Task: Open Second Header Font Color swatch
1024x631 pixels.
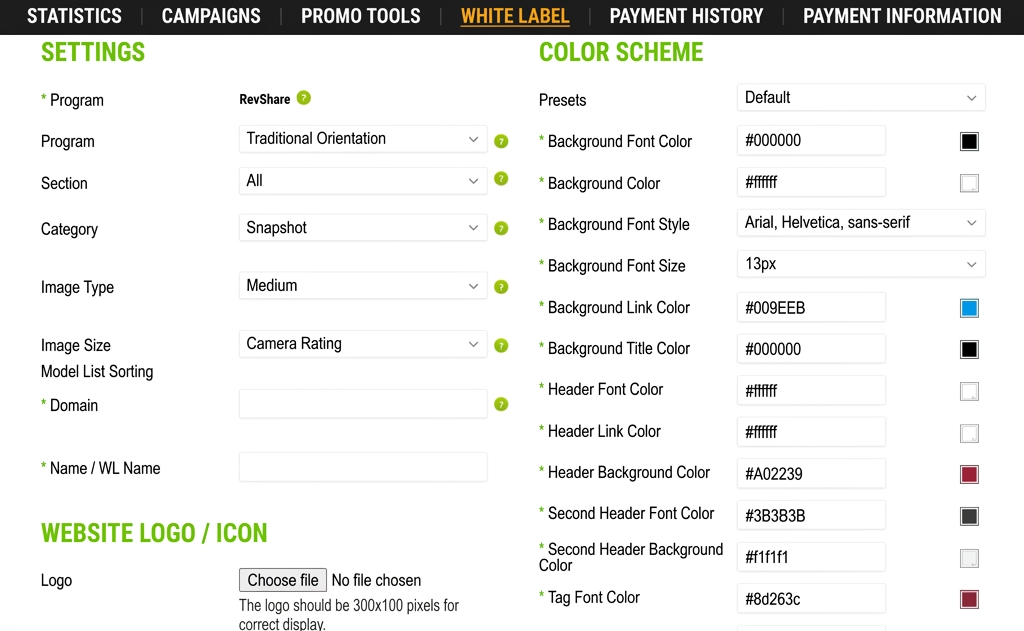Action: [969, 516]
